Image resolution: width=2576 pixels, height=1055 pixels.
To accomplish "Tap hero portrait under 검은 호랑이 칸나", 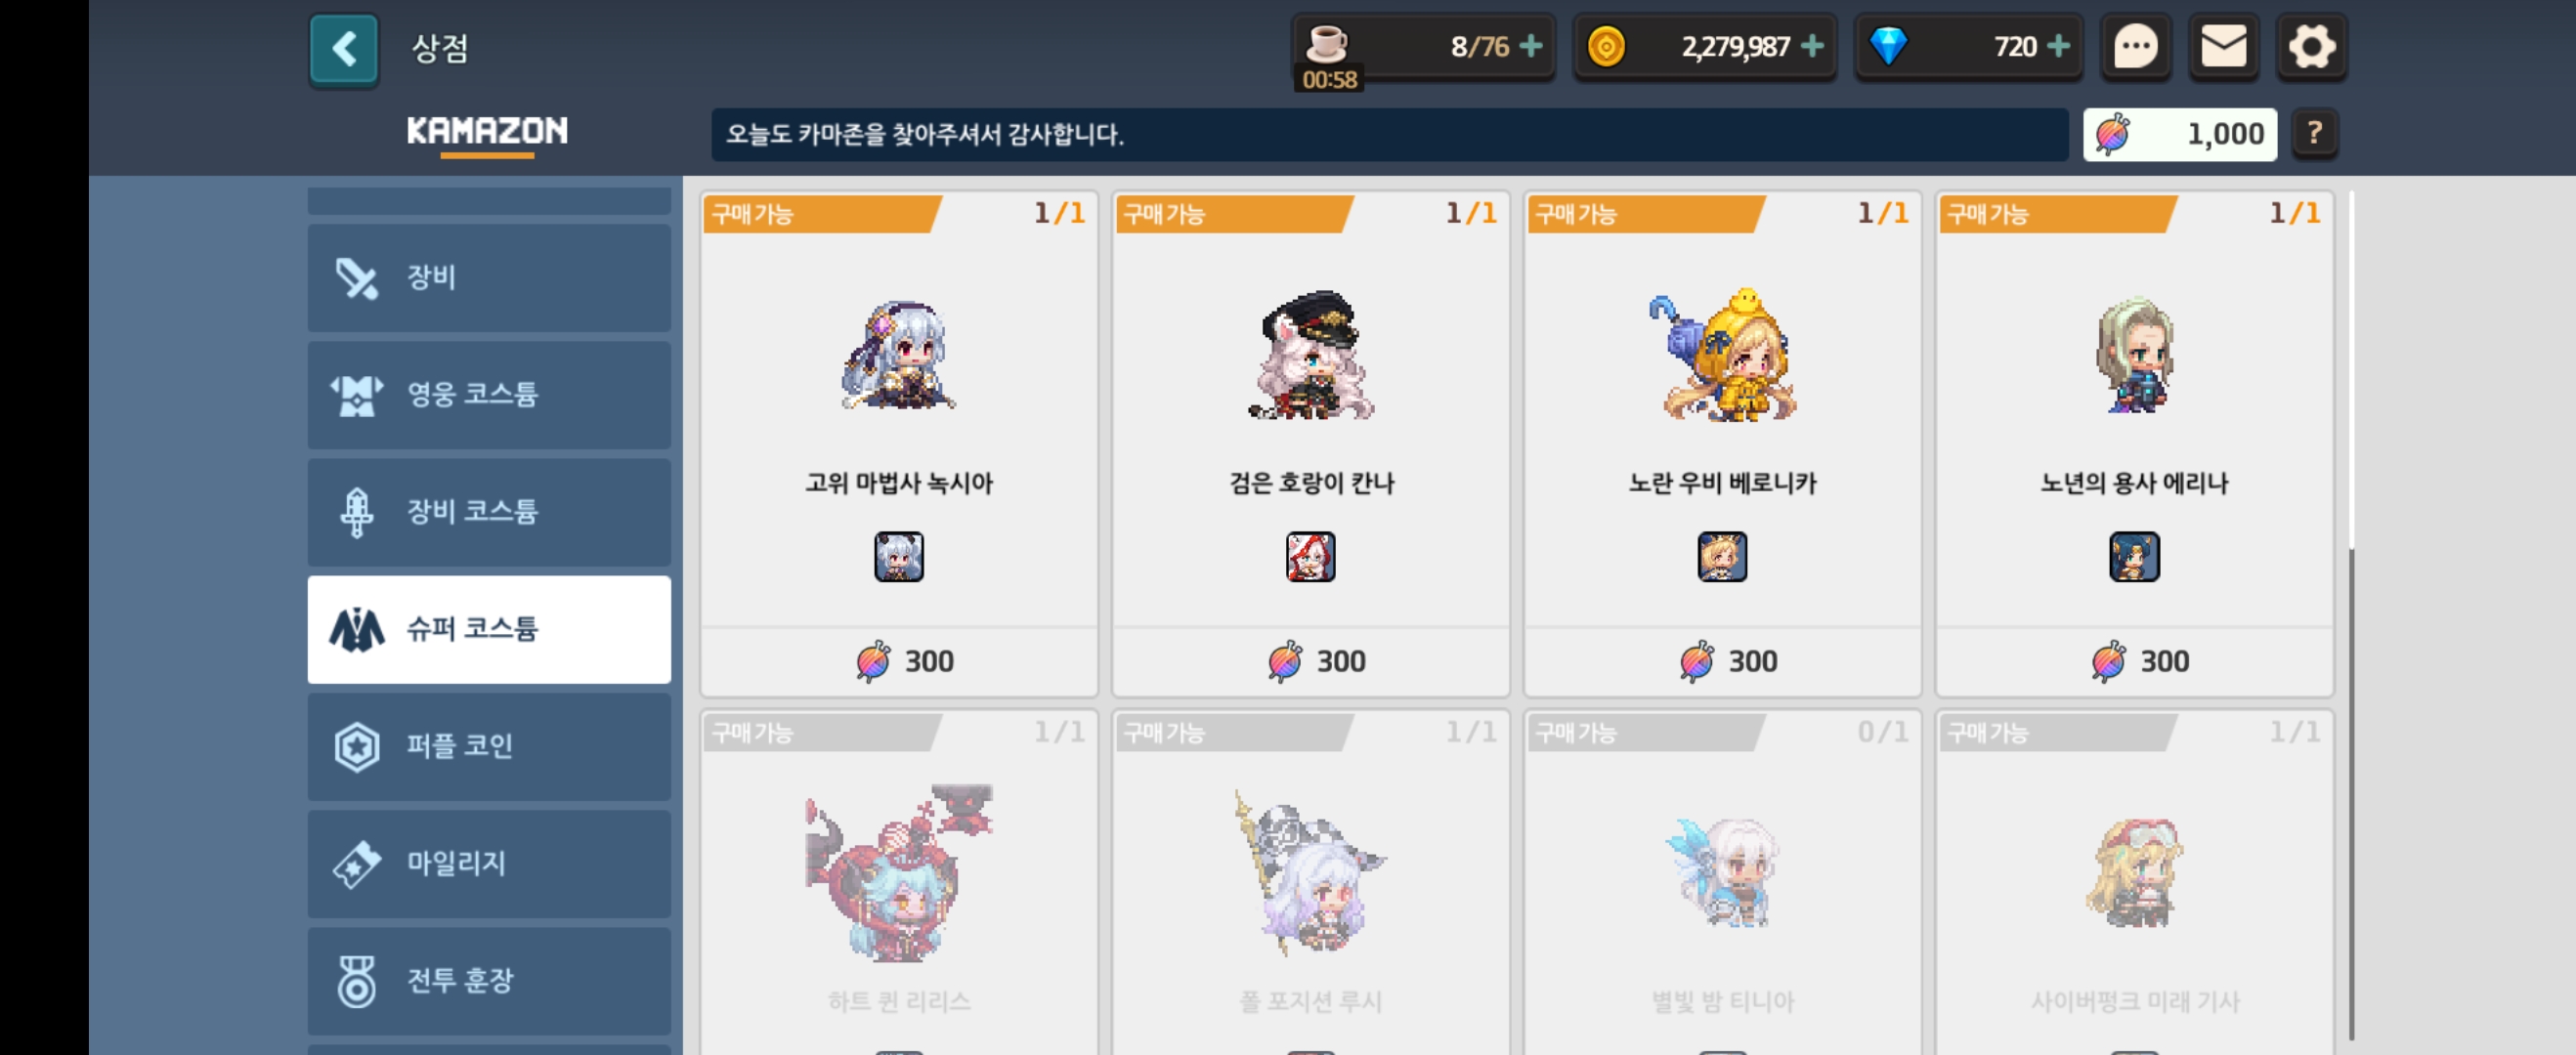I will [1310, 556].
